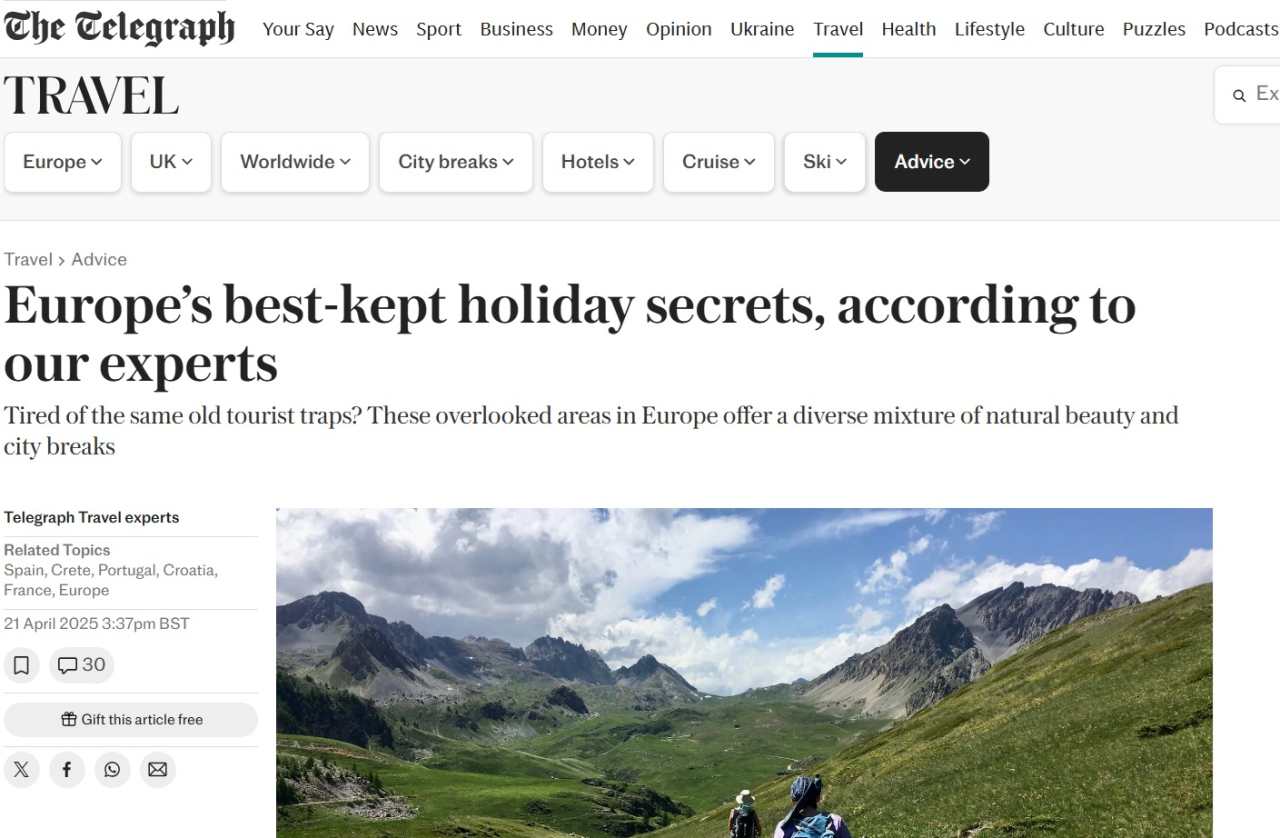Screen dimensions: 1280x838
Task: Bookmark this article with the save icon
Action: pos(21,666)
